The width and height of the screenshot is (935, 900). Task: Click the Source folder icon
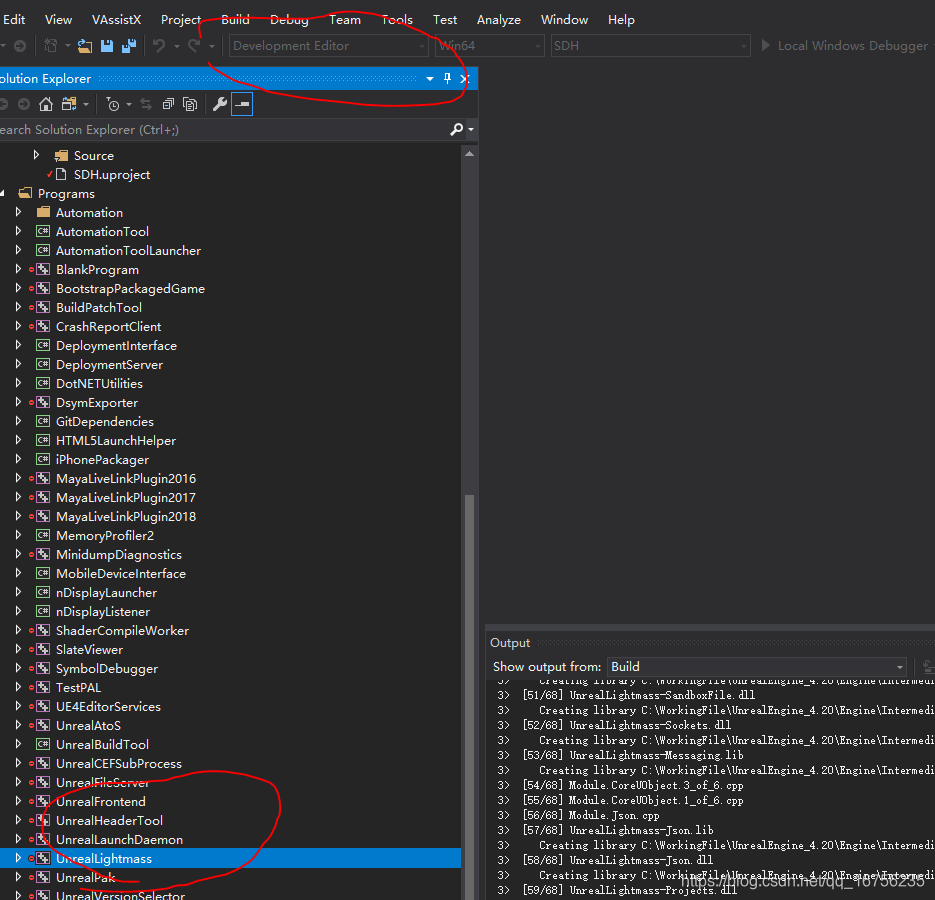coord(61,156)
